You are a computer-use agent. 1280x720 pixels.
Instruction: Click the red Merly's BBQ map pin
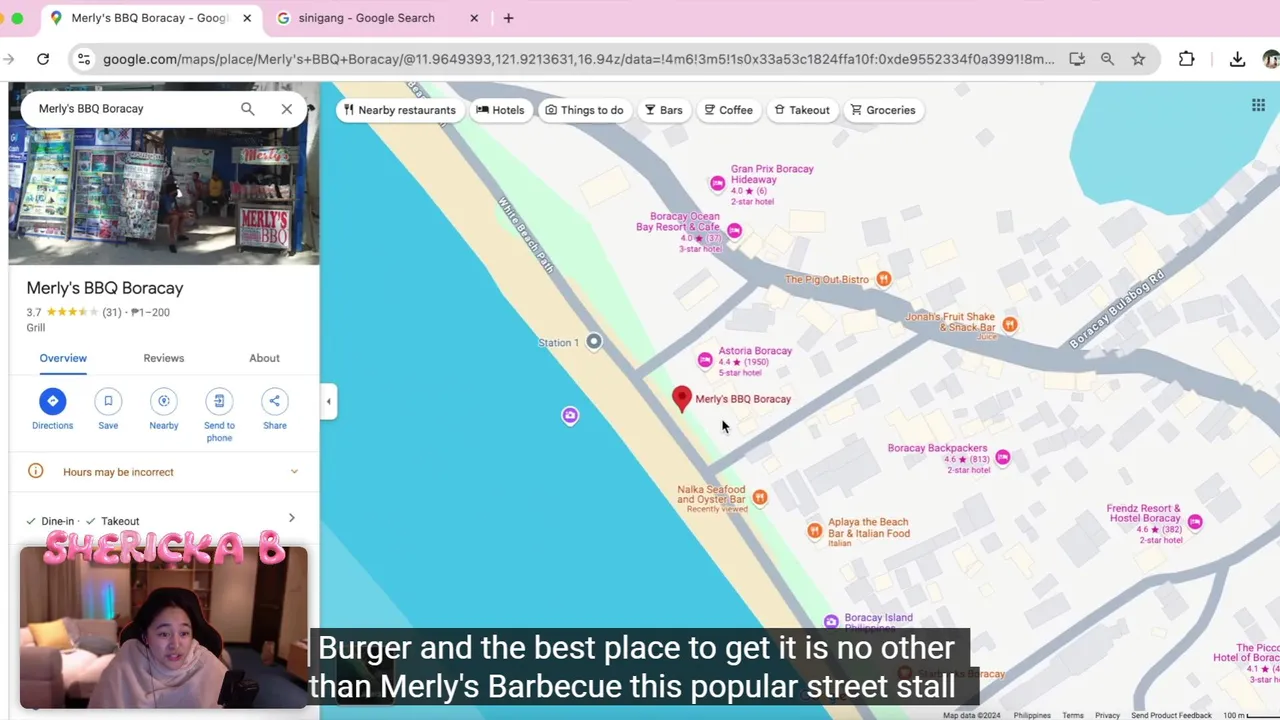682,399
